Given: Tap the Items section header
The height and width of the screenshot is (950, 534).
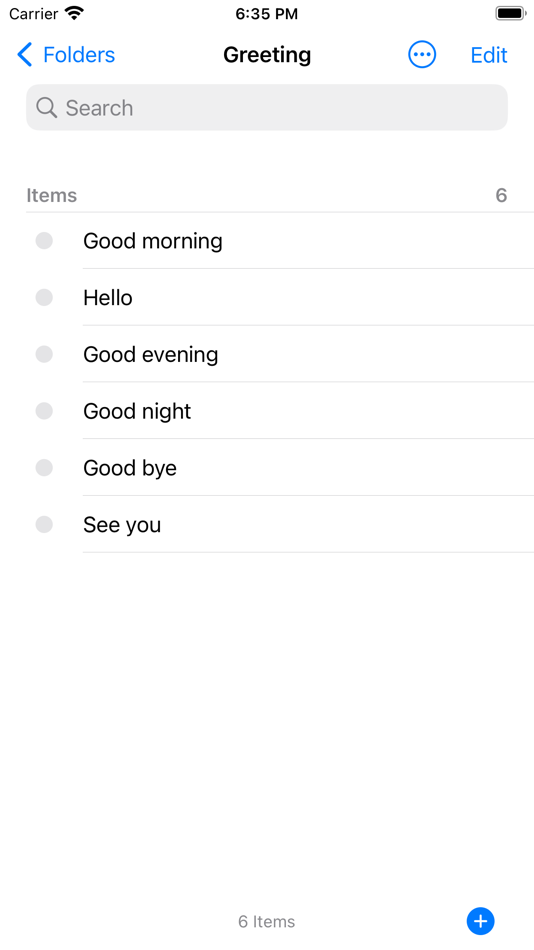Looking at the screenshot, I should (52, 196).
